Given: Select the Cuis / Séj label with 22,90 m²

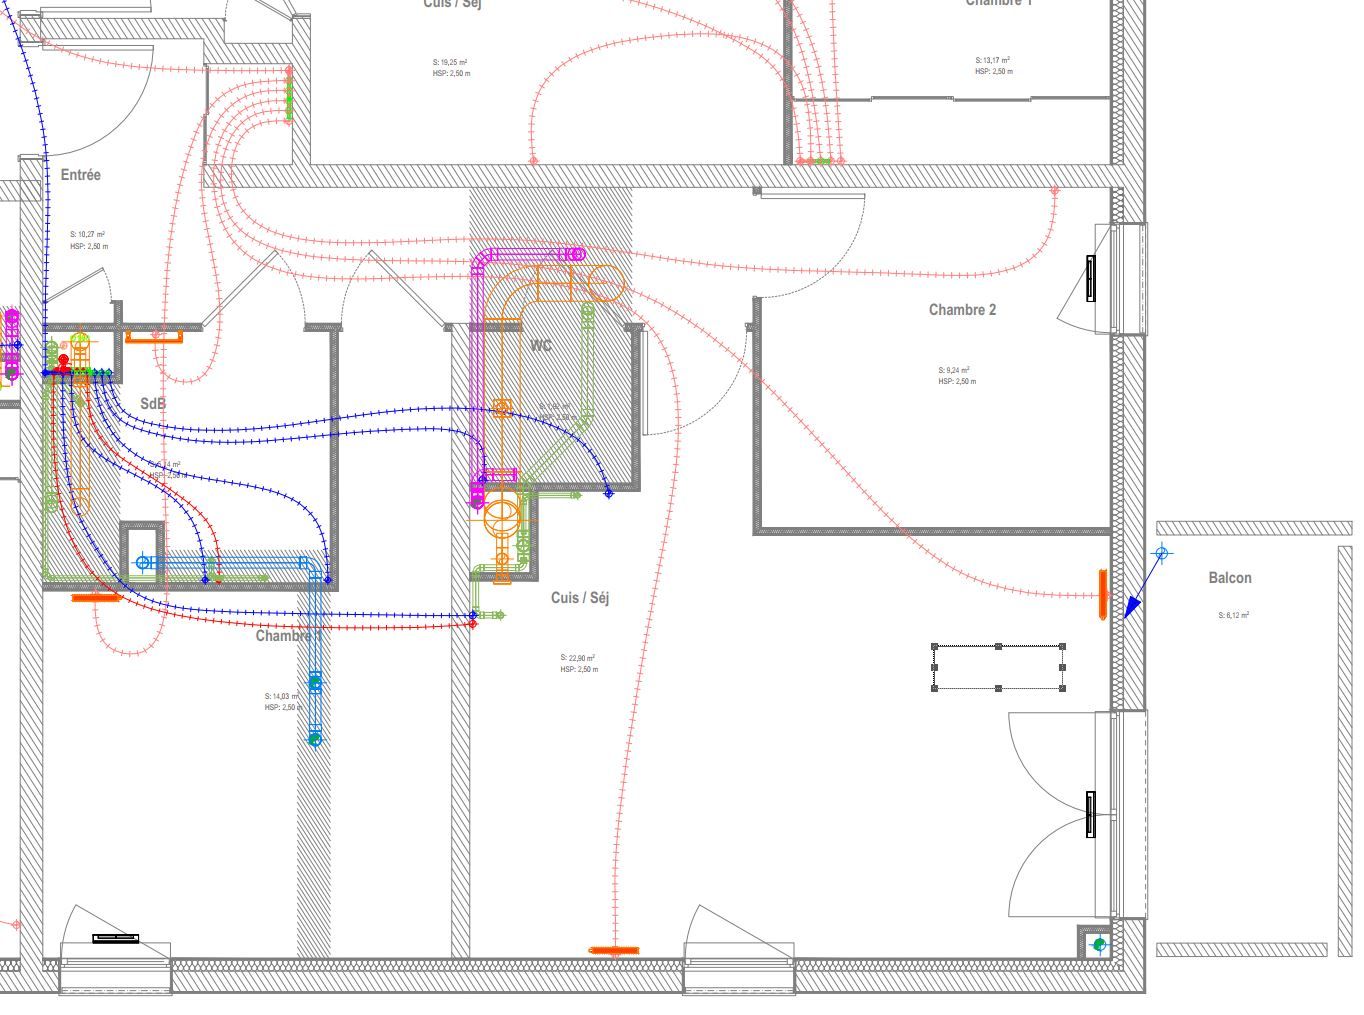Looking at the screenshot, I should tap(580, 598).
